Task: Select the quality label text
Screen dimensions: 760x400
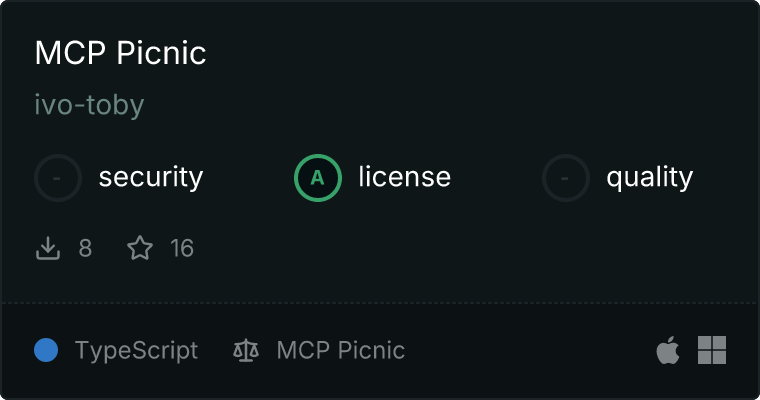Action: pos(649,177)
